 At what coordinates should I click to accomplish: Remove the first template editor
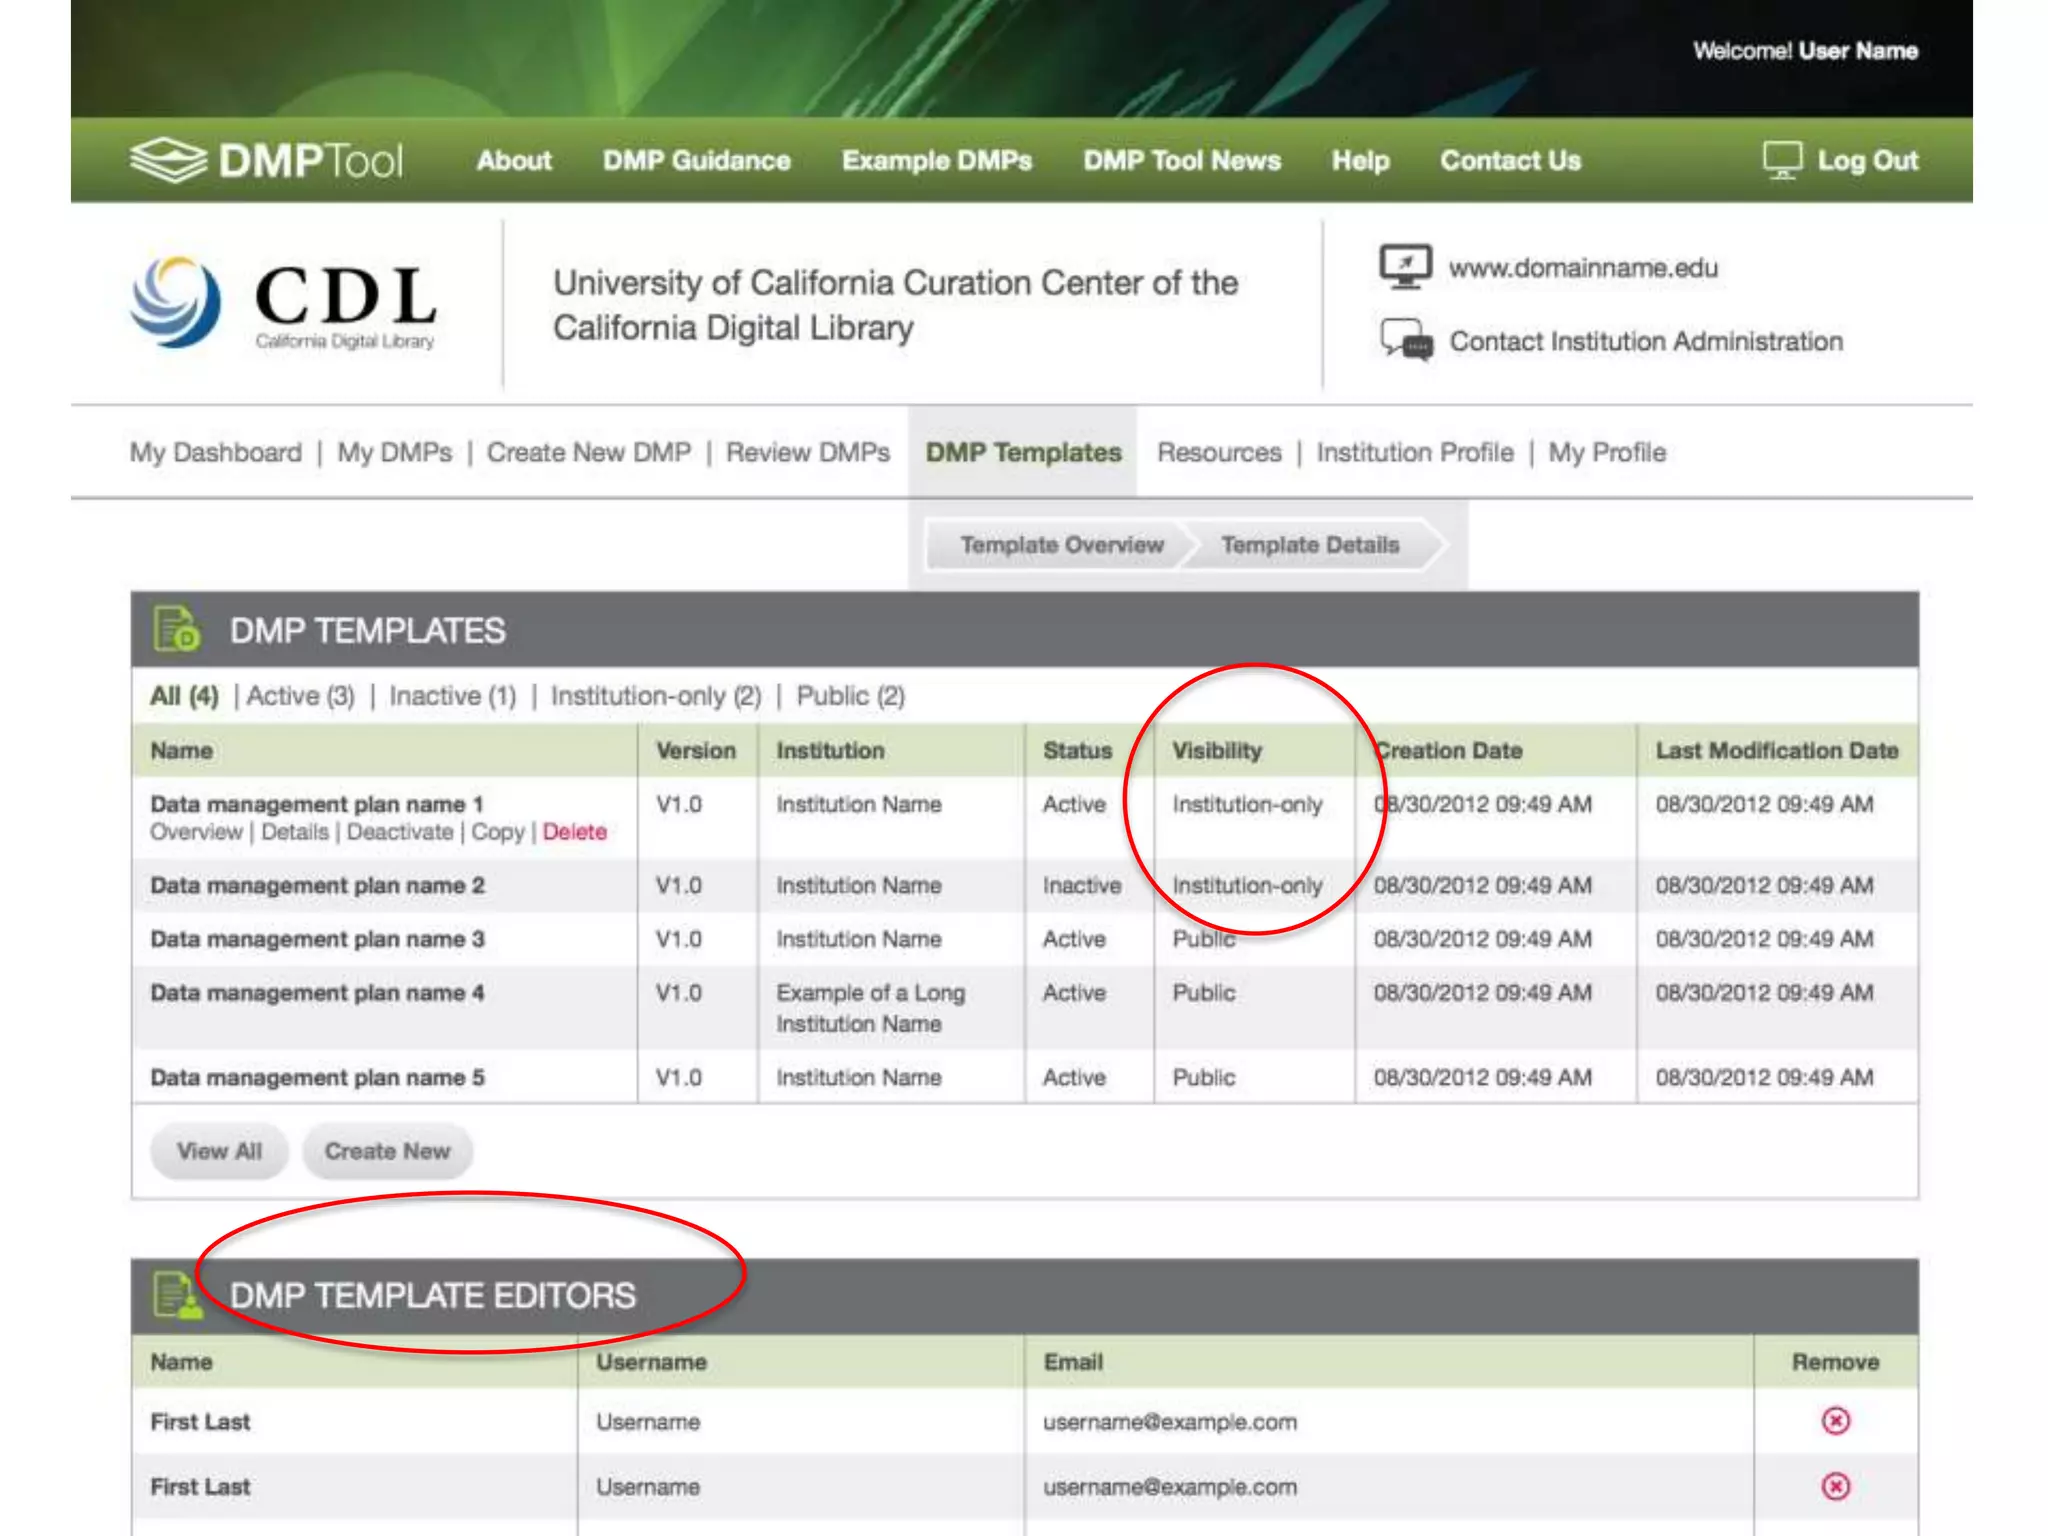point(1835,1420)
